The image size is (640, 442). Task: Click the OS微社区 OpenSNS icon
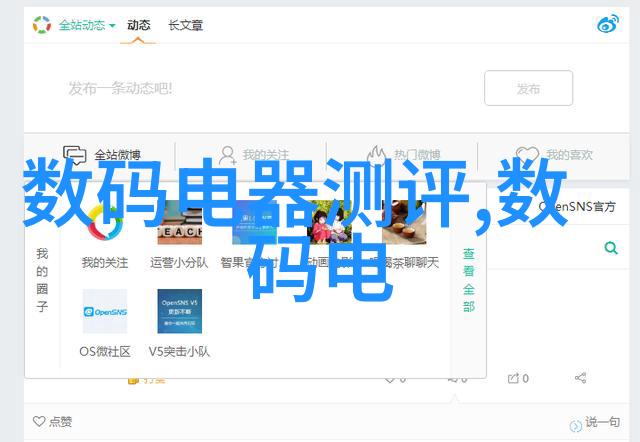click(x=104, y=311)
